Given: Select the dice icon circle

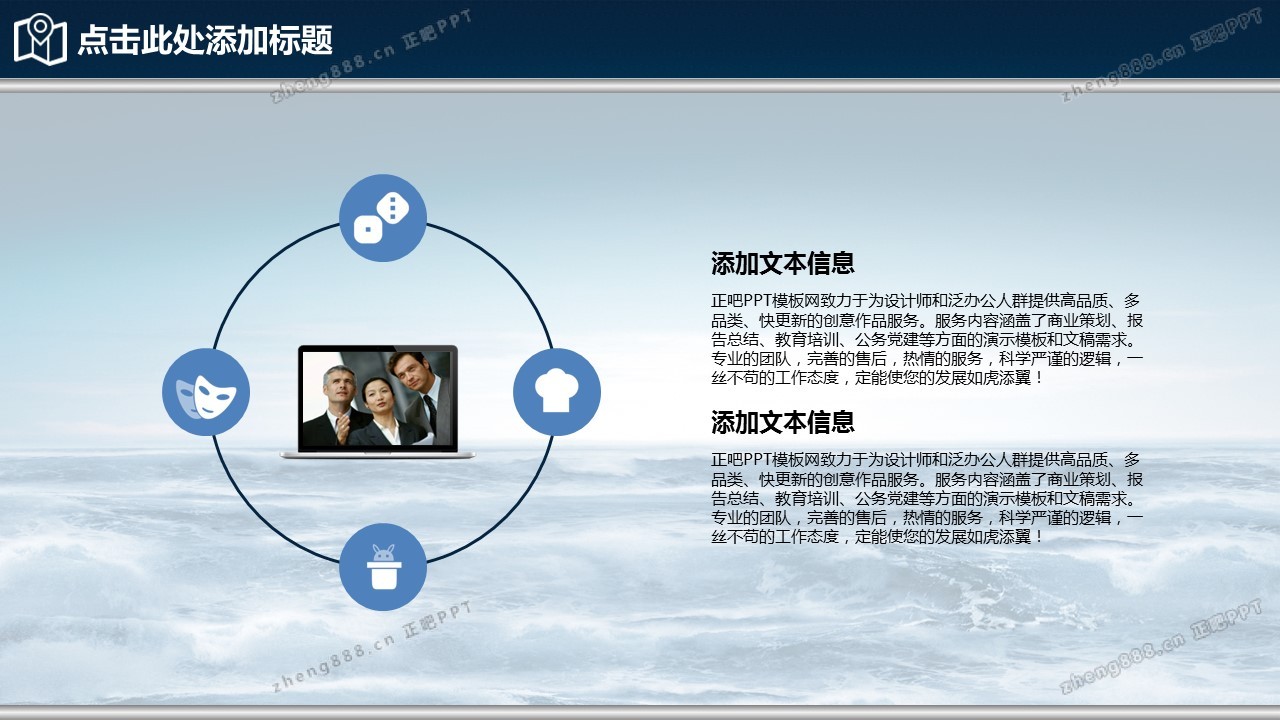Looking at the screenshot, I should pos(383,218).
